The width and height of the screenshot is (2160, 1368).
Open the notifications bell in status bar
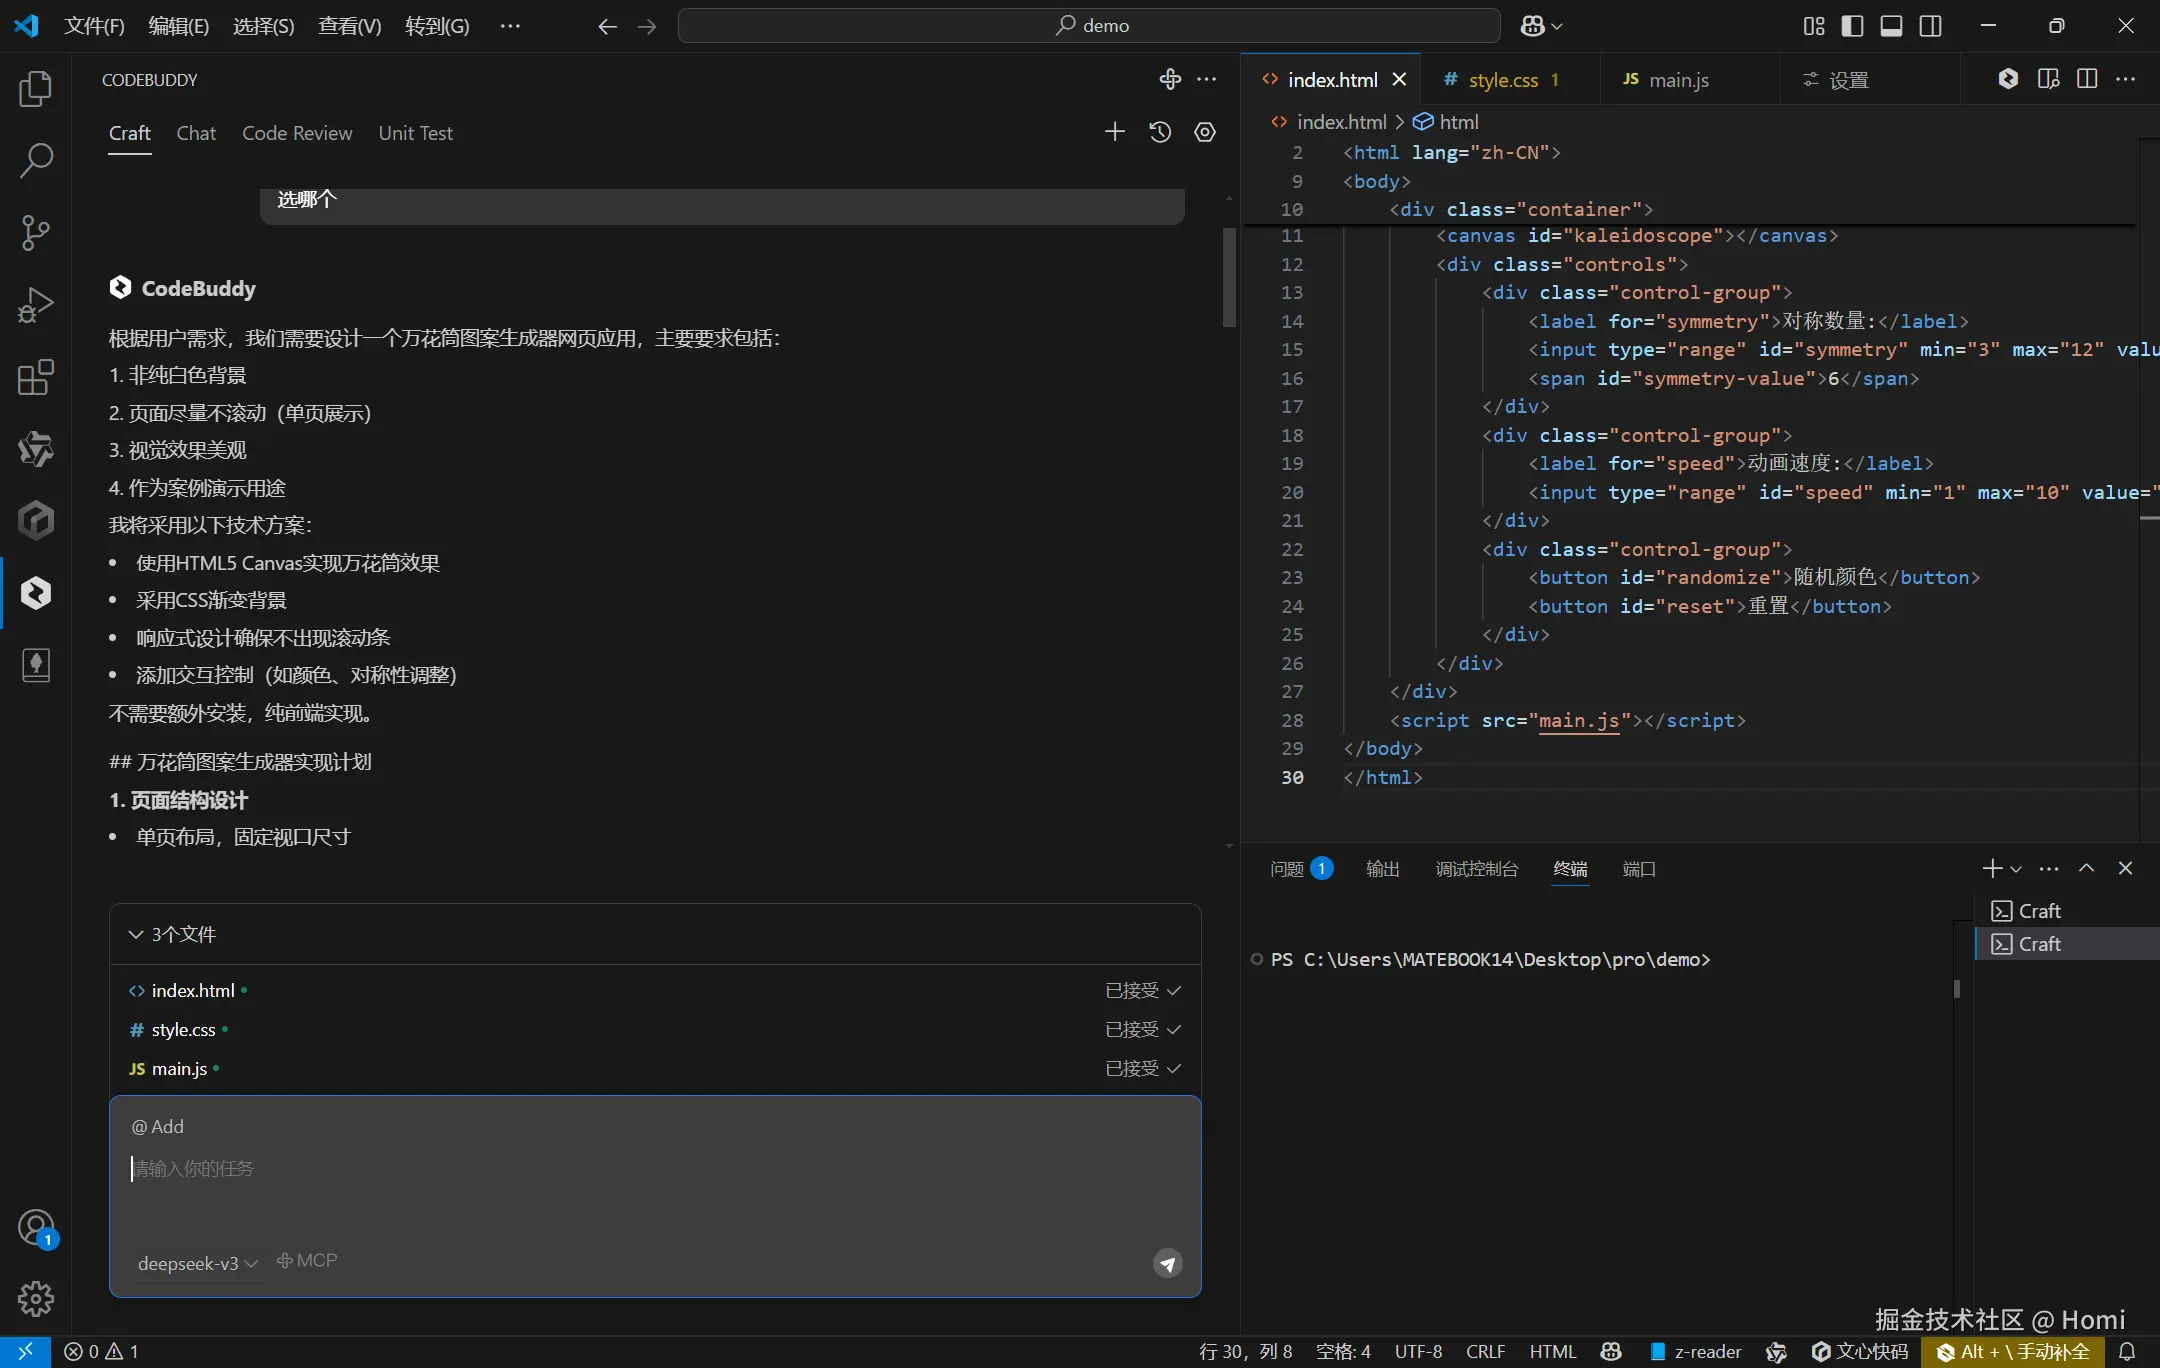pyautogui.click(x=2127, y=1351)
